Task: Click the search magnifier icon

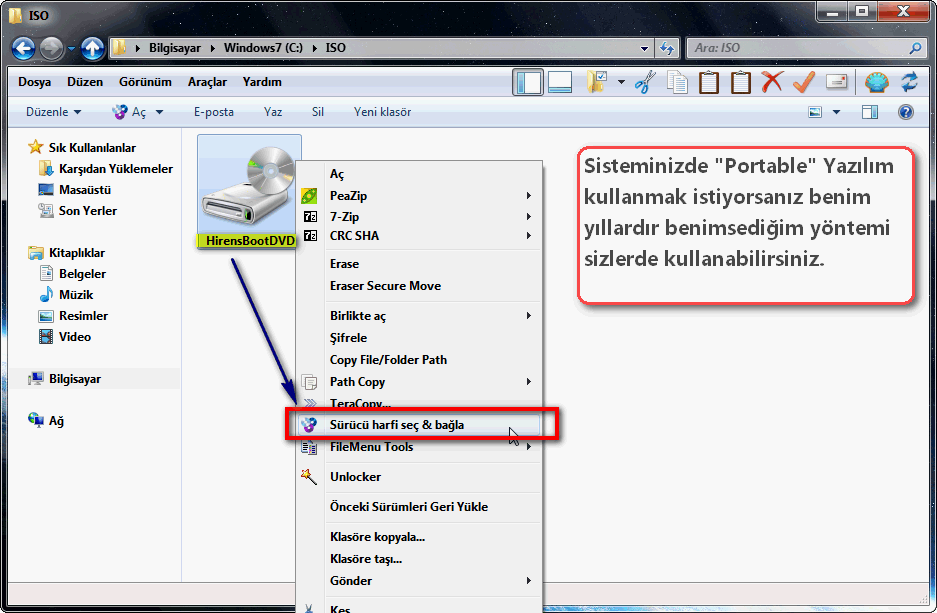Action: [915, 48]
